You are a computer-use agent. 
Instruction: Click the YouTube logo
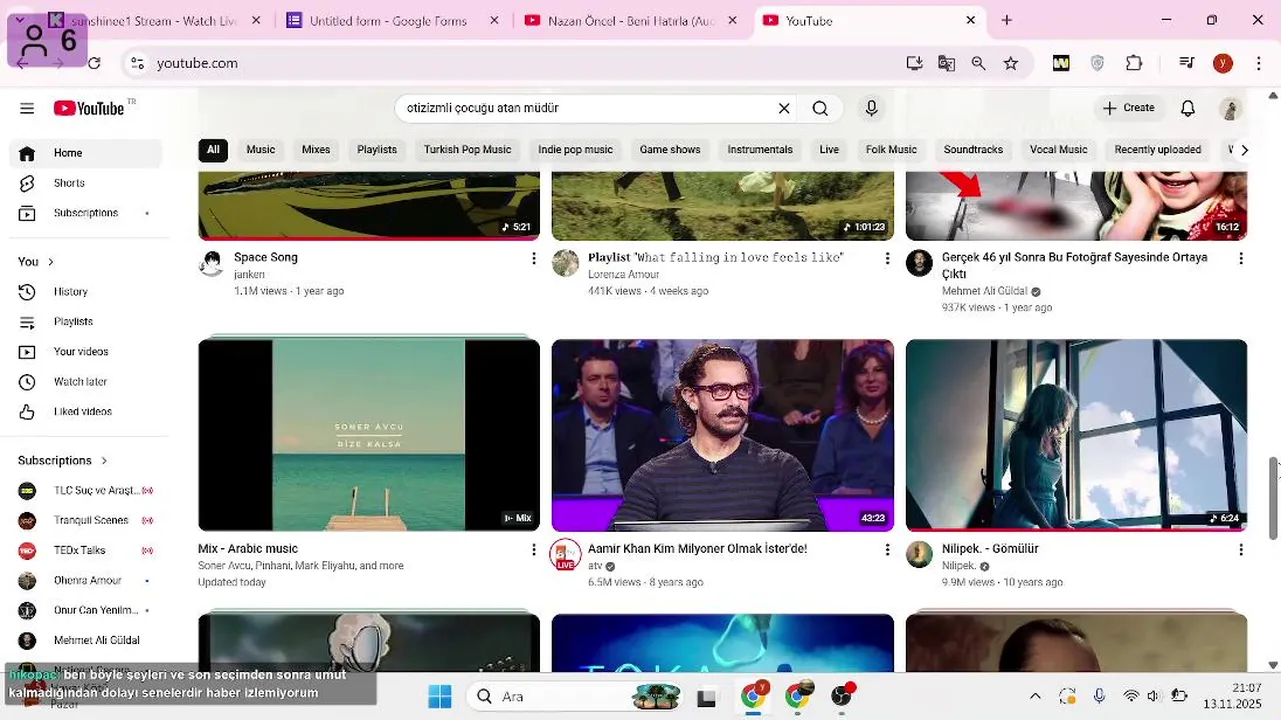[x=89, y=108]
